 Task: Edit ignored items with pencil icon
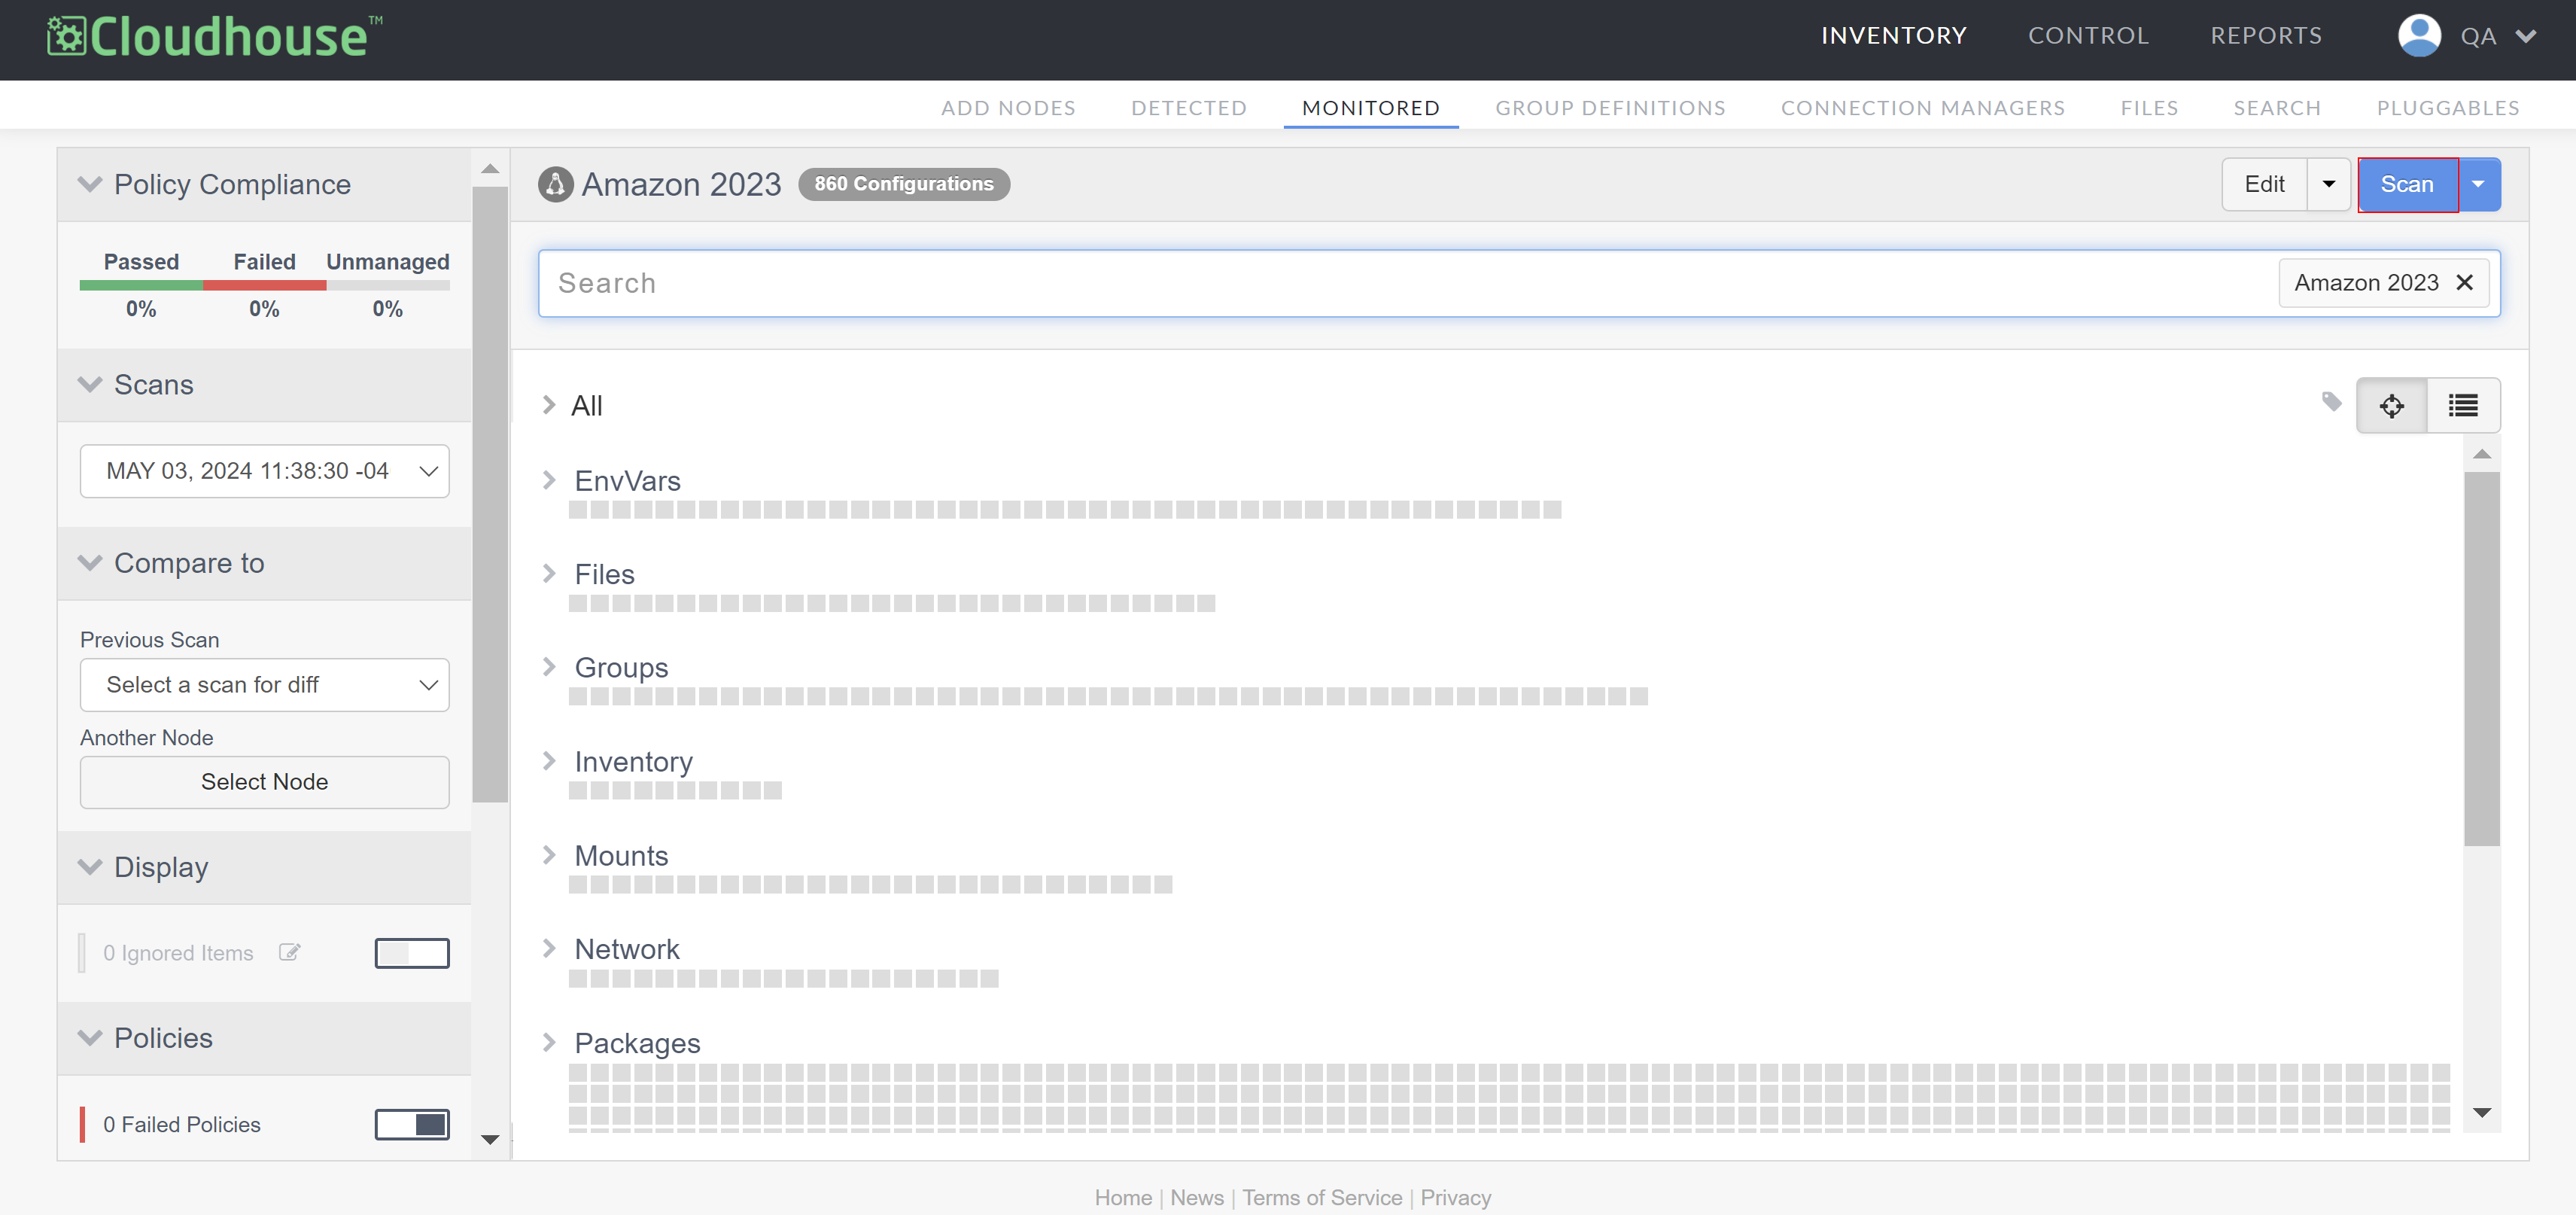[x=289, y=953]
